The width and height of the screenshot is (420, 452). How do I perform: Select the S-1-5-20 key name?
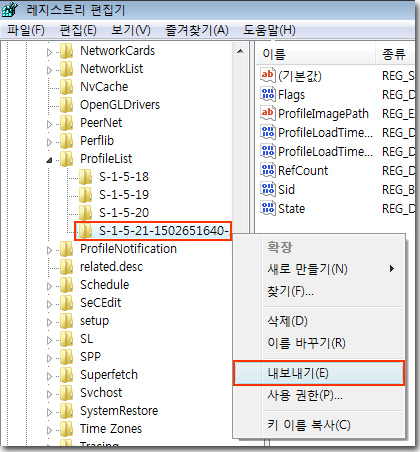[x=124, y=213]
